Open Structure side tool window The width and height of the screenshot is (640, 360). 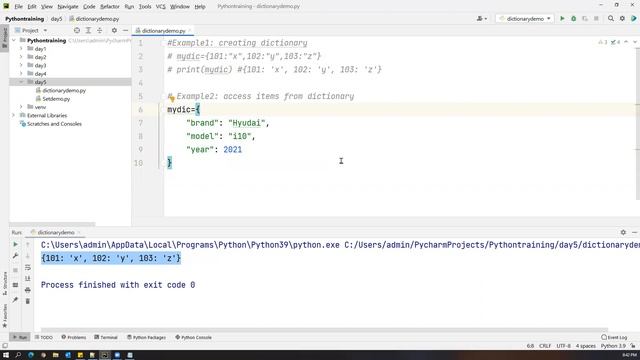[x=4, y=283]
